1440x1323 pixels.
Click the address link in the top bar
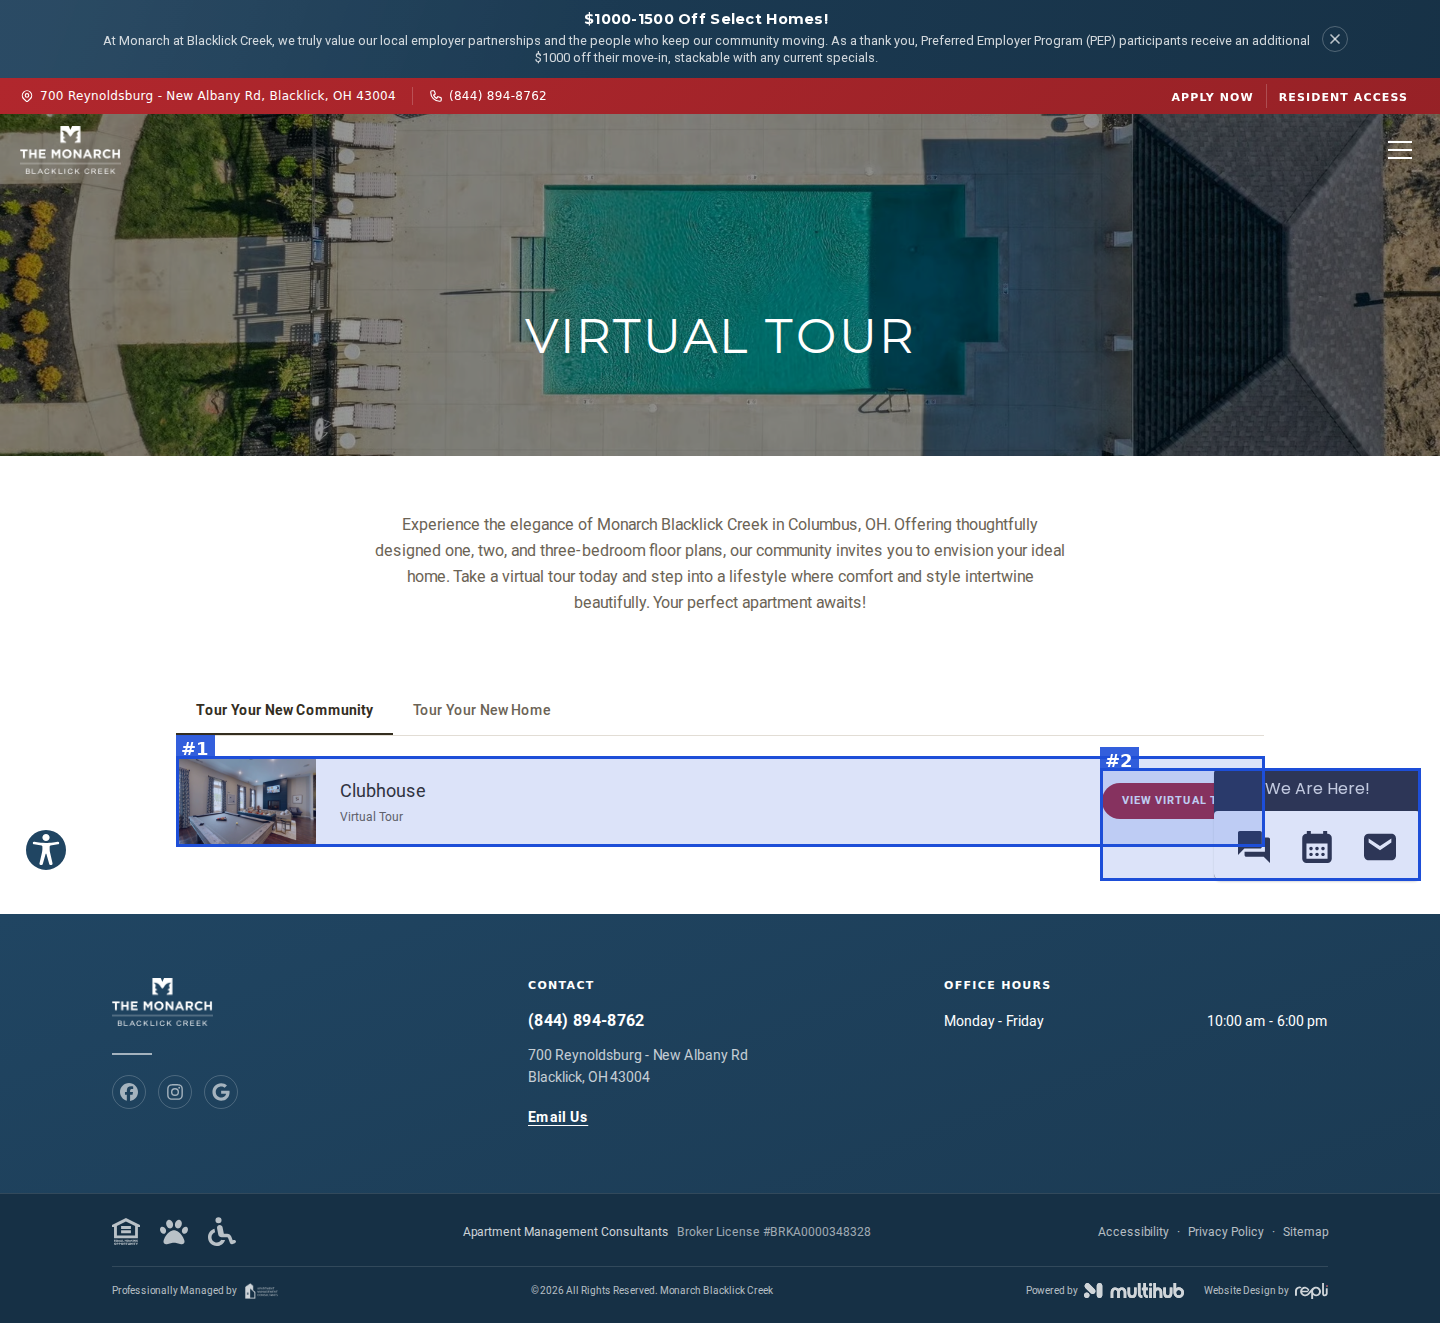pyautogui.click(x=208, y=96)
